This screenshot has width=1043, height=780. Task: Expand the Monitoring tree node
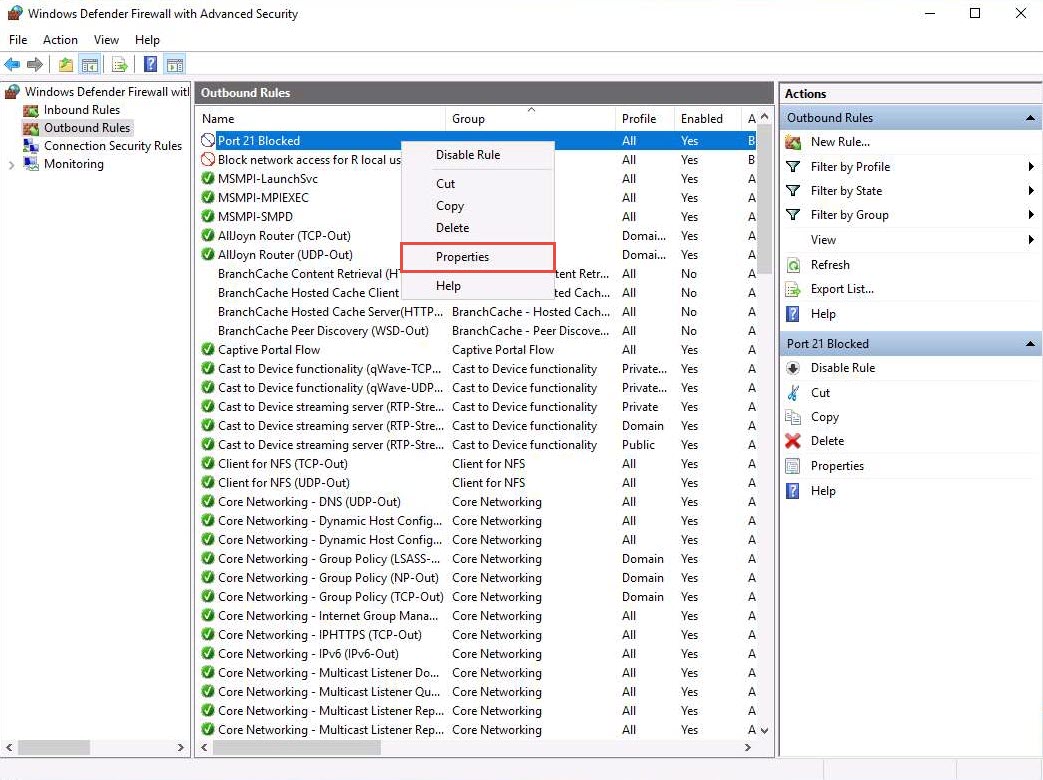11,165
